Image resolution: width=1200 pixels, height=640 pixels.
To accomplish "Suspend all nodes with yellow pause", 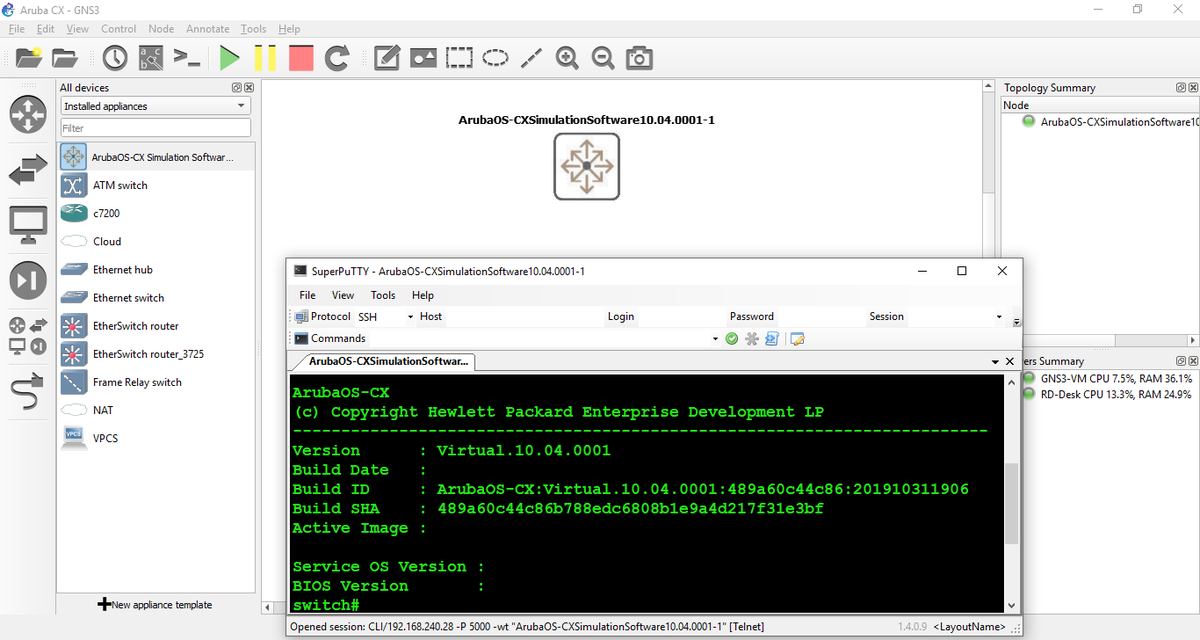I will 265,58.
